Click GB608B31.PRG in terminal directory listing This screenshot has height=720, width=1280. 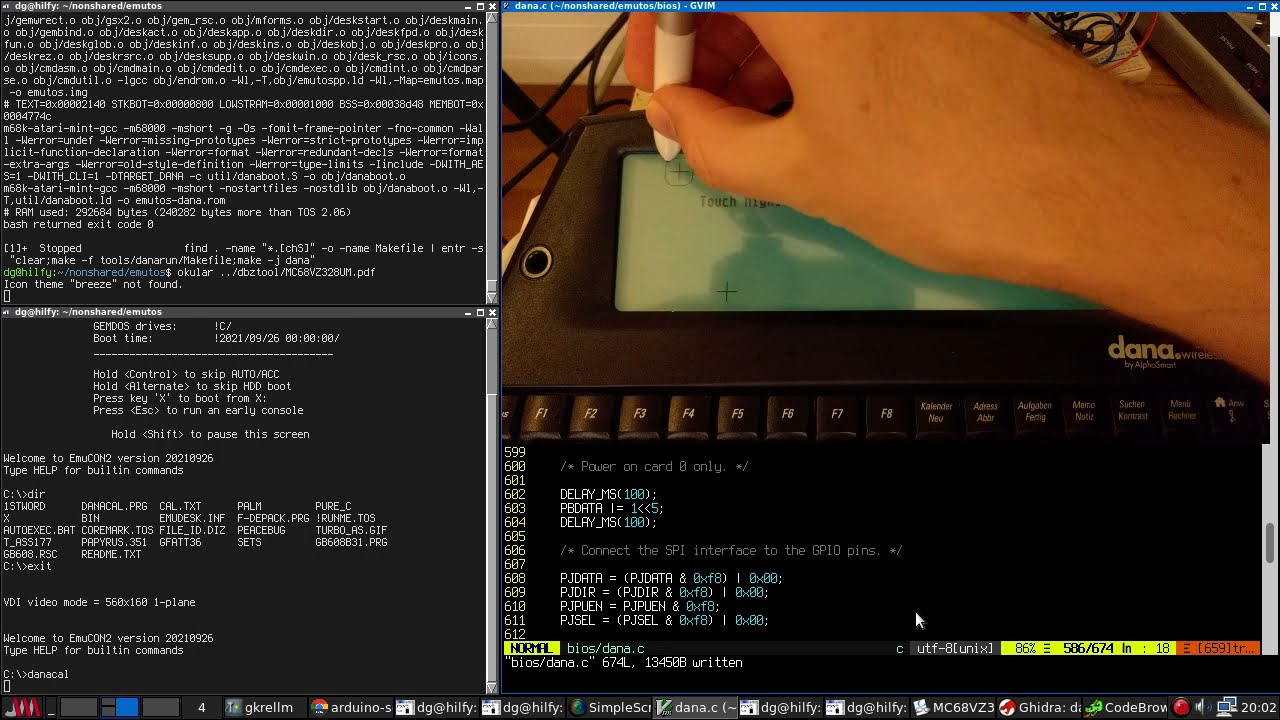(351, 542)
